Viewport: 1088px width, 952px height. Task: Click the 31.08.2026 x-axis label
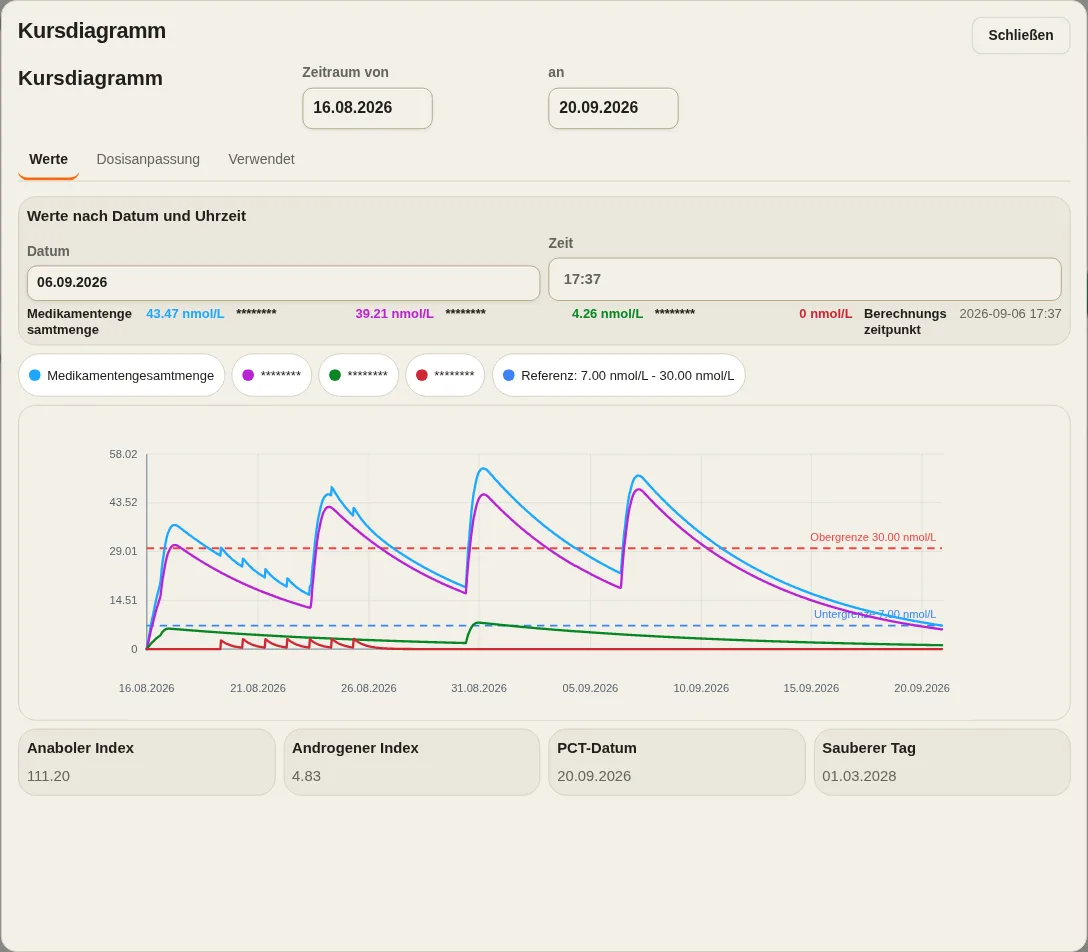[x=479, y=688]
